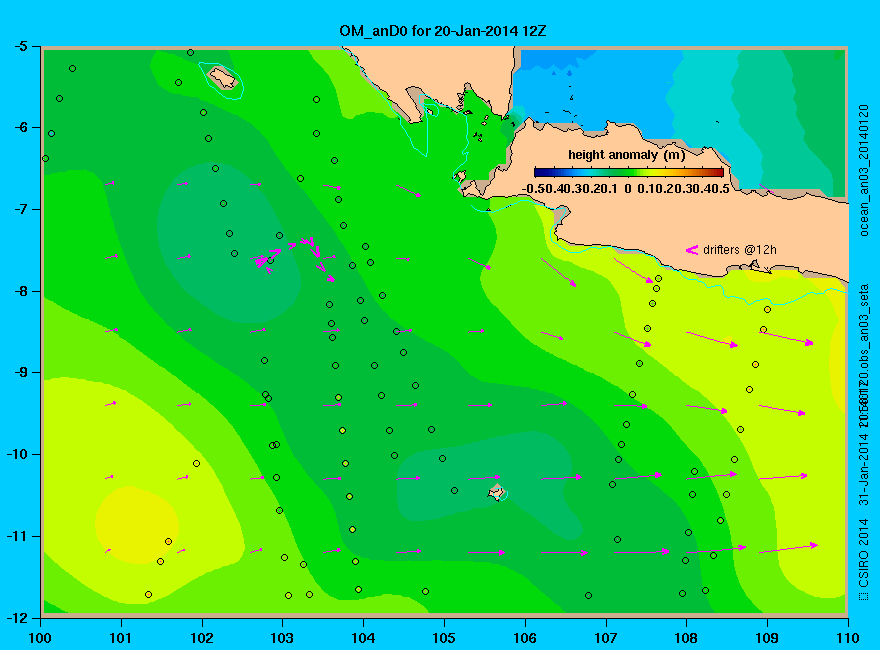Viewport: 880px width, 650px height.
Task: Click longitude label 102
Action: (x=201, y=638)
